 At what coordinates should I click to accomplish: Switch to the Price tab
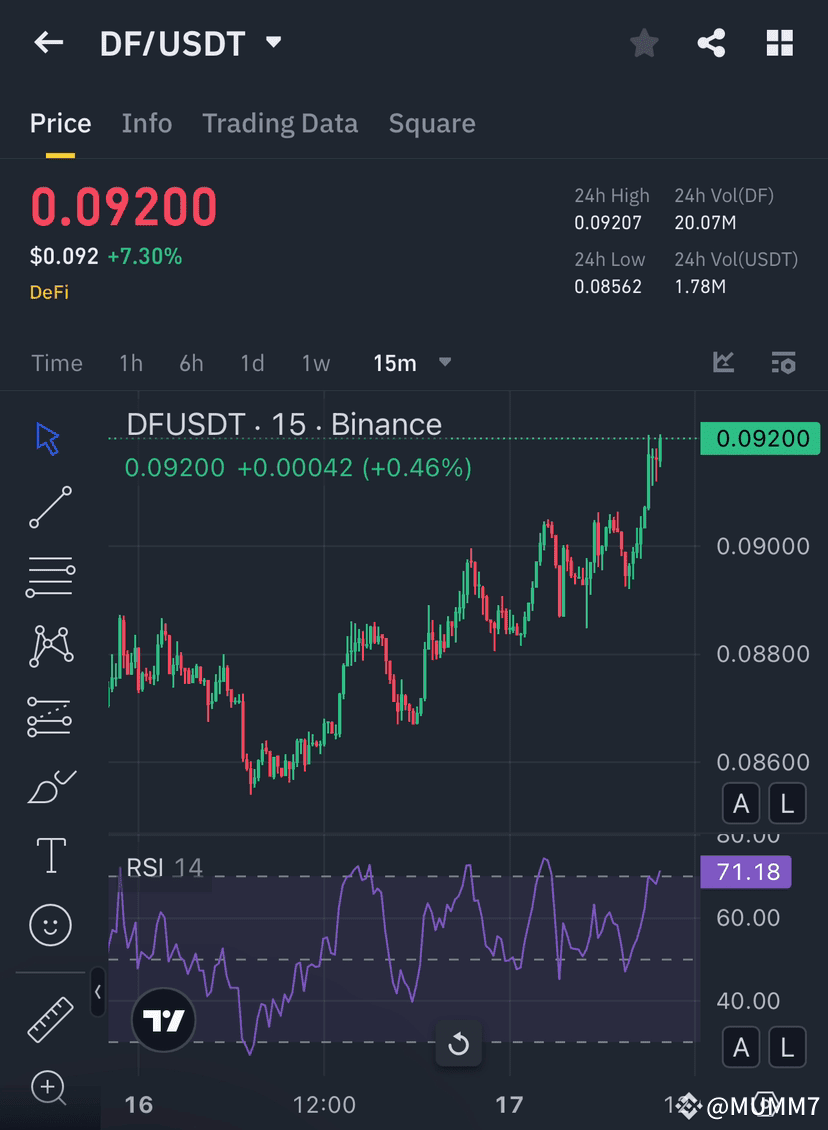61,123
